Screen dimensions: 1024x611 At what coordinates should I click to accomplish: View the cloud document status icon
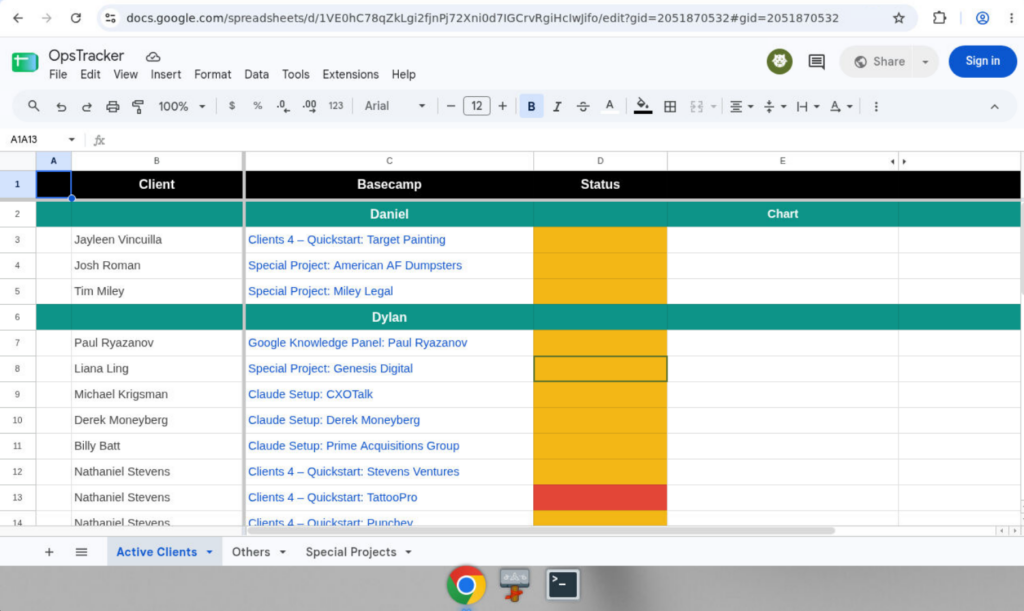(x=153, y=57)
